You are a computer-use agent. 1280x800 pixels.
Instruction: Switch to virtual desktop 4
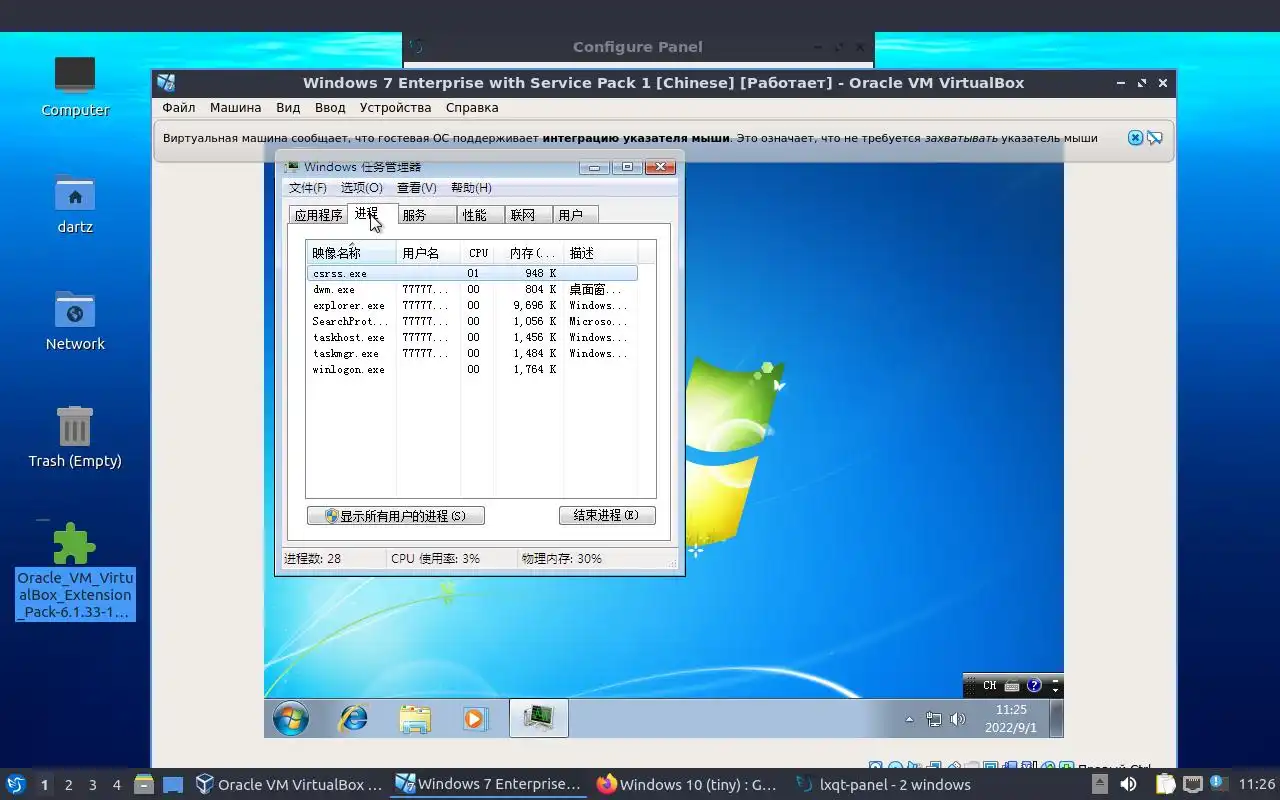point(116,785)
